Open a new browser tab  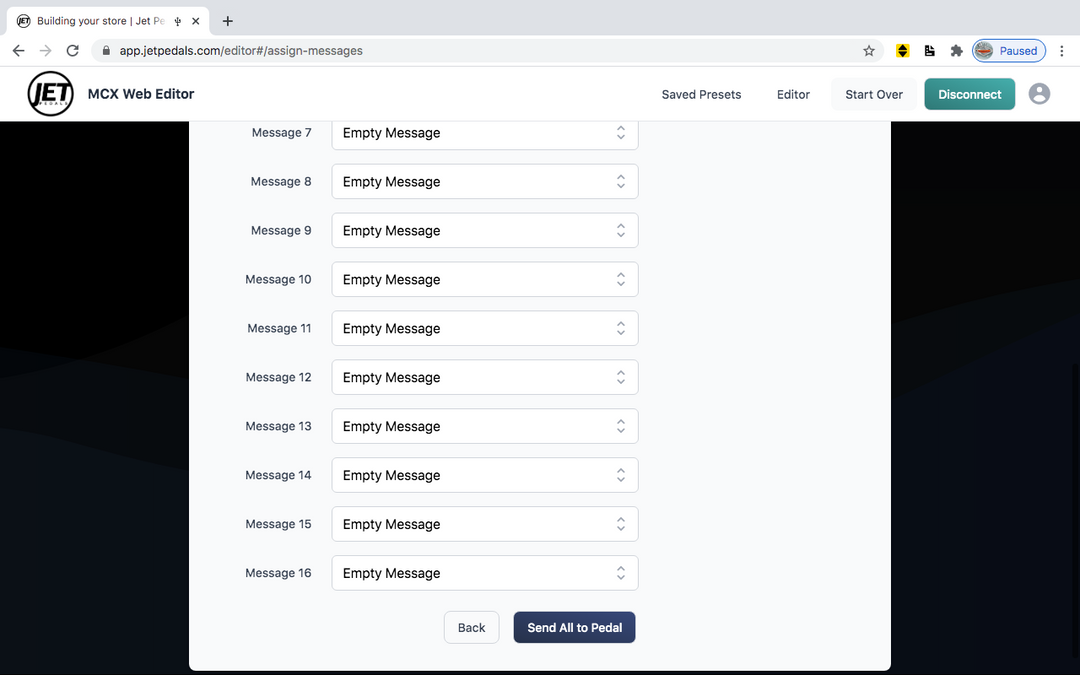pyautogui.click(x=228, y=21)
